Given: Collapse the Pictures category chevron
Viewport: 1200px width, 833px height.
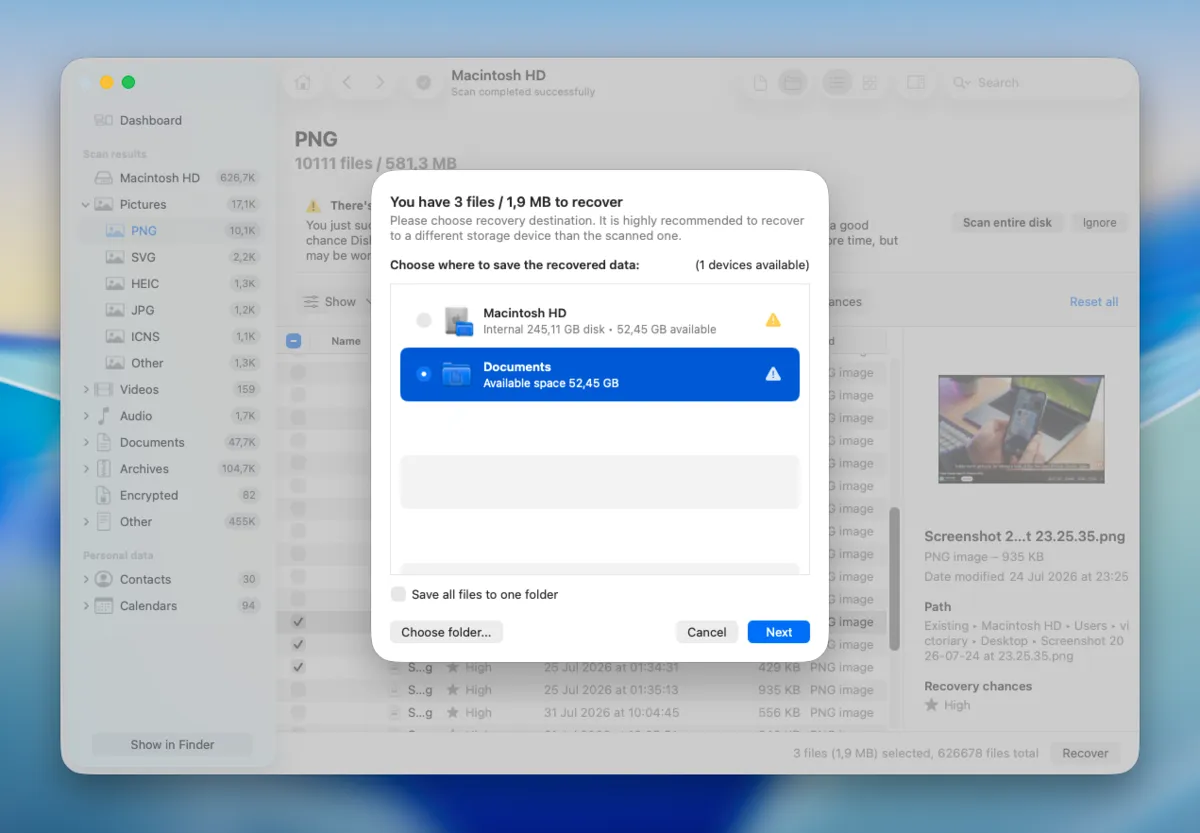Looking at the screenshot, I should [86, 204].
